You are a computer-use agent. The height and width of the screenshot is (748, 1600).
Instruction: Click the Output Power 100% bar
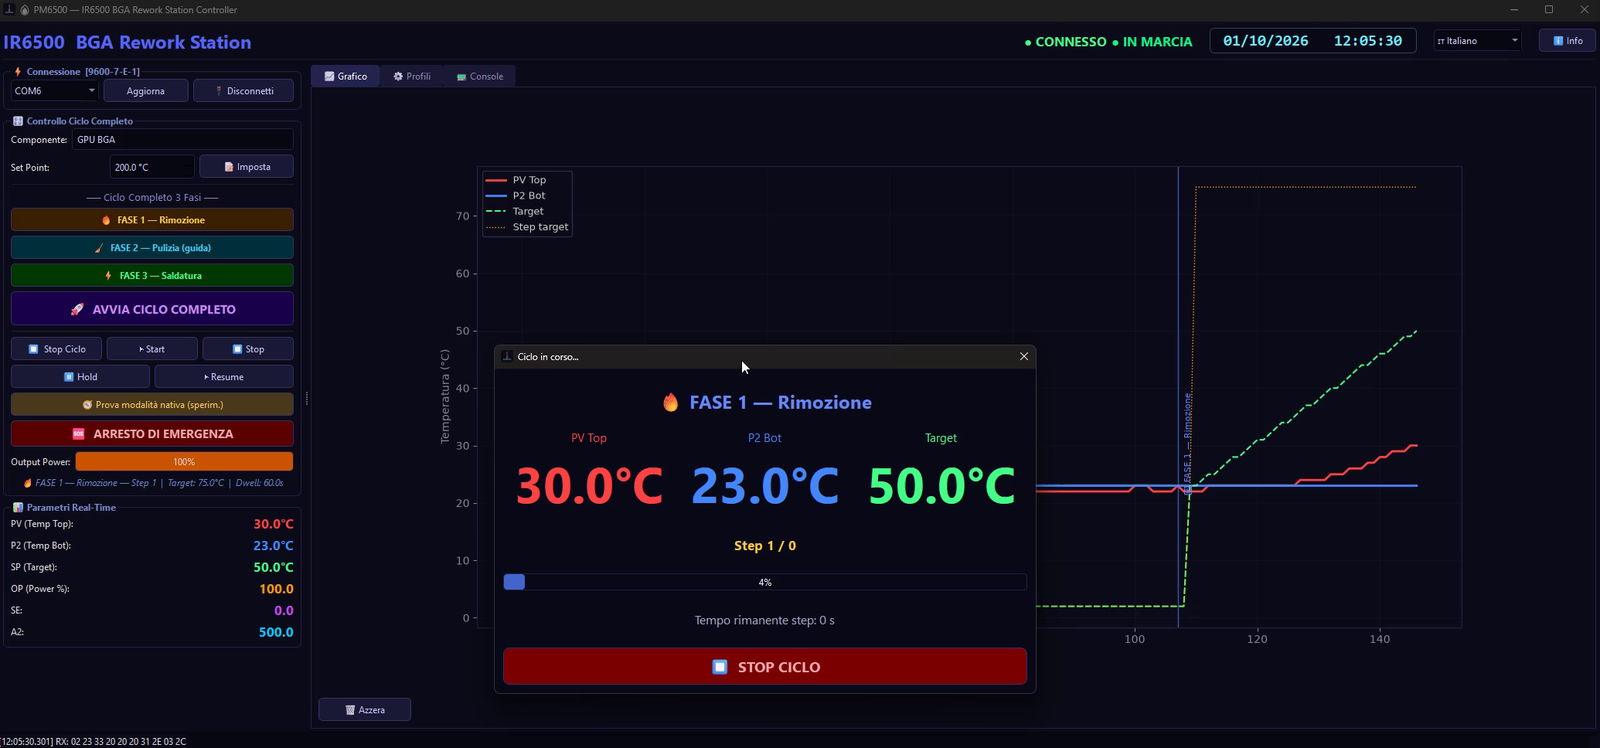184,462
